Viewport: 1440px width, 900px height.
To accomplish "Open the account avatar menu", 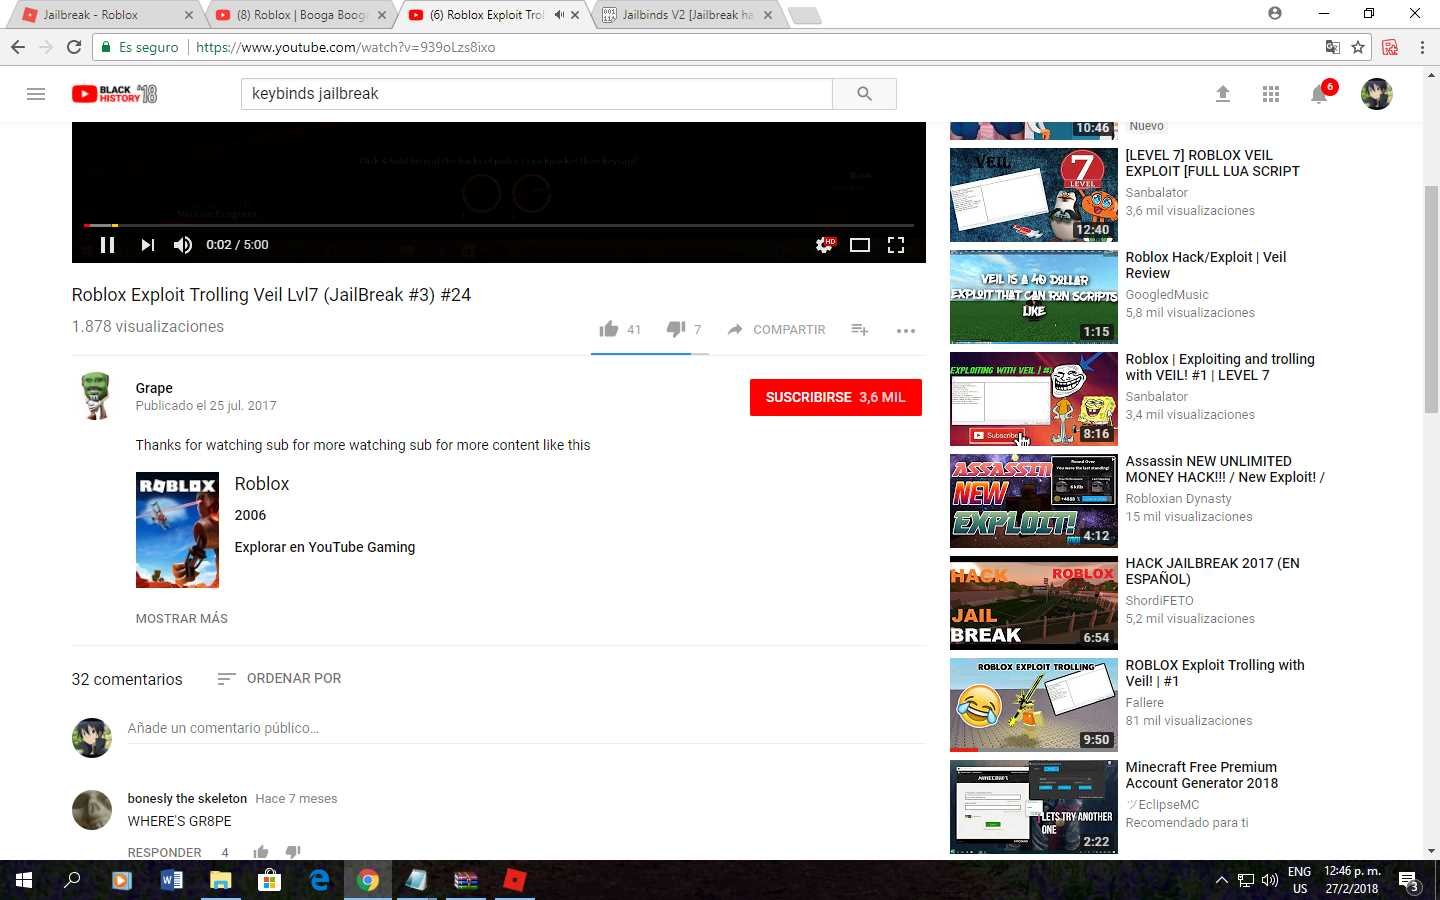I will (1377, 94).
